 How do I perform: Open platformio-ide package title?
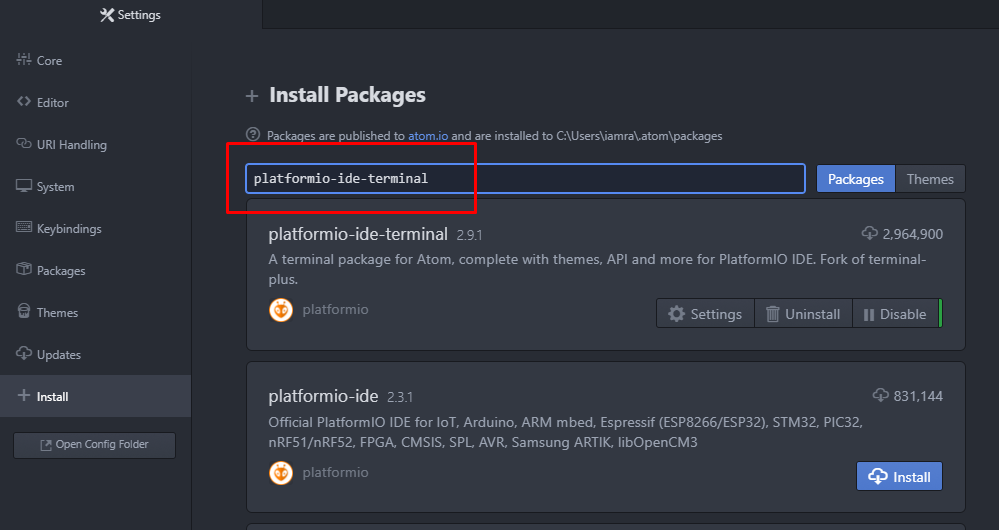point(323,396)
